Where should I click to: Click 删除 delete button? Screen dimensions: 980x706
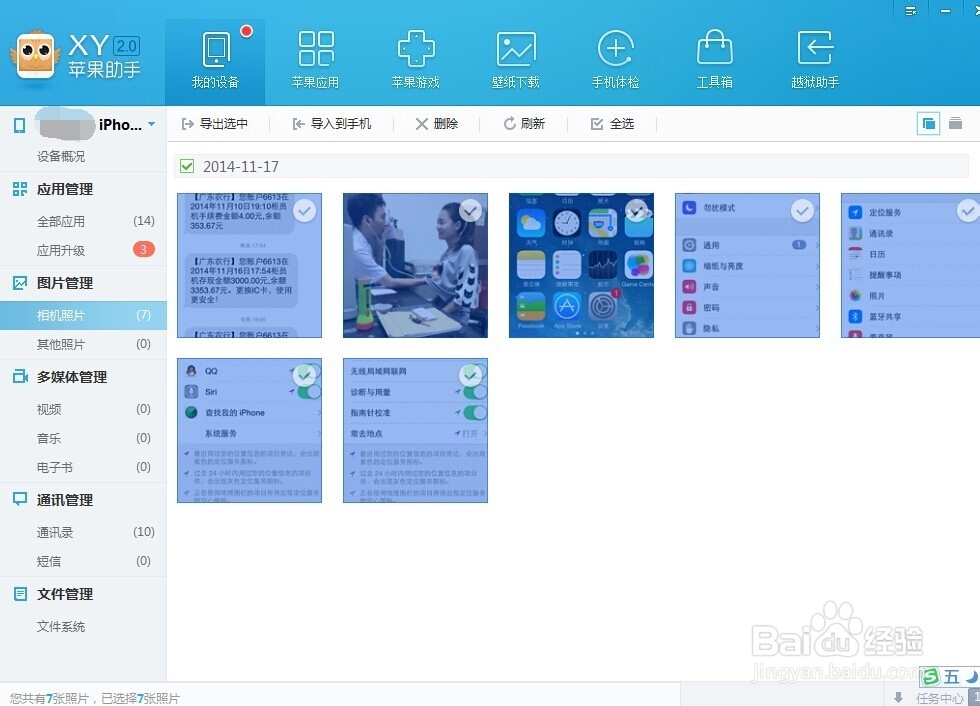click(437, 124)
